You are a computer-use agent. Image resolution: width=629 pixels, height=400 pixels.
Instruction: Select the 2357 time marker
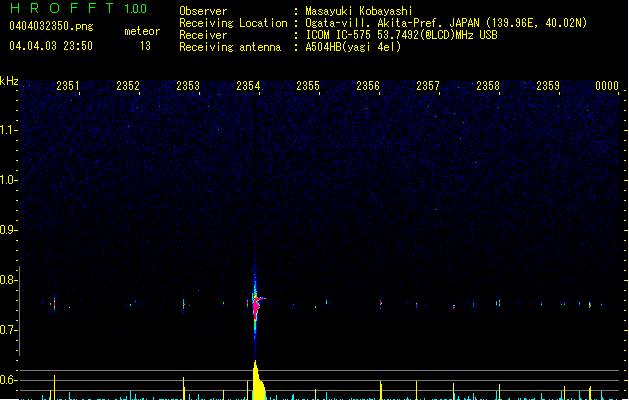pos(428,87)
